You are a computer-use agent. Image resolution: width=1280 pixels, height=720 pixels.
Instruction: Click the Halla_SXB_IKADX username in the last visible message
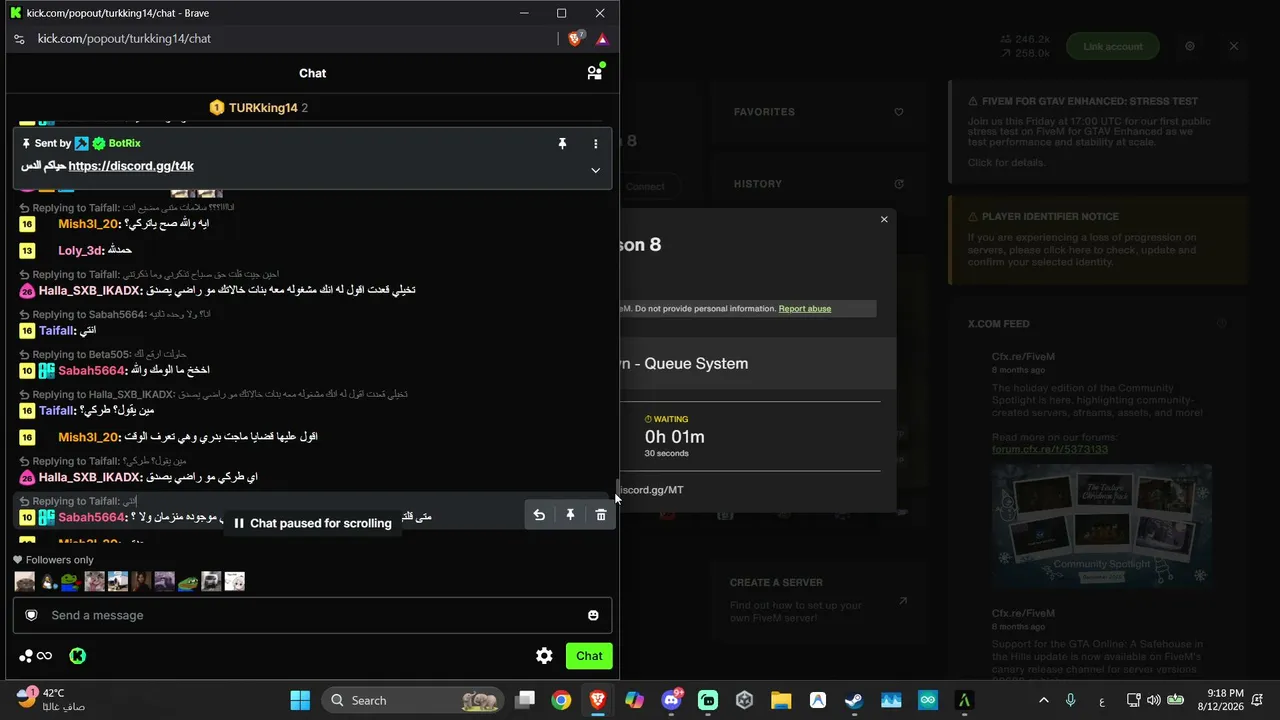90,477
